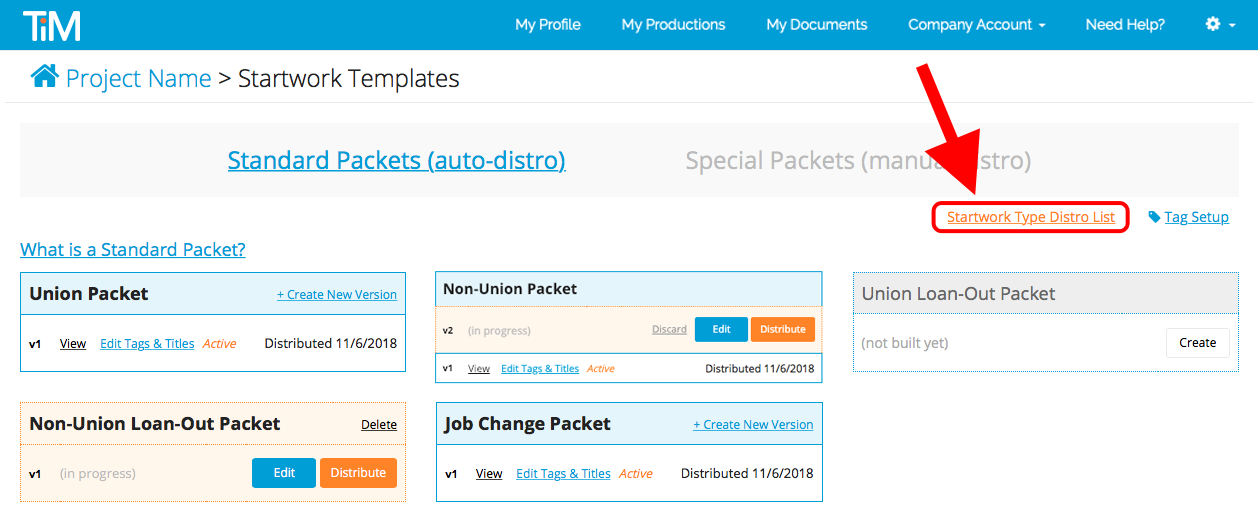The image size is (1258, 528).
Task: Click the Union Loan-Out Packet heading
Action: point(959,294)
